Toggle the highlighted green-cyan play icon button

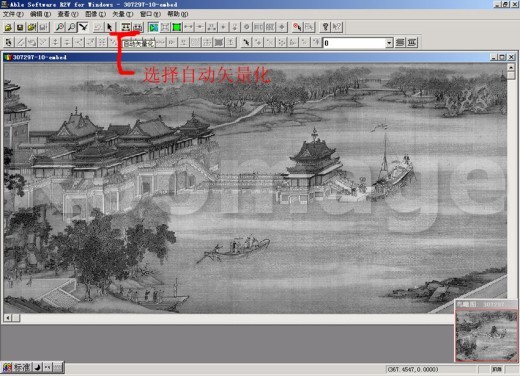153,27
